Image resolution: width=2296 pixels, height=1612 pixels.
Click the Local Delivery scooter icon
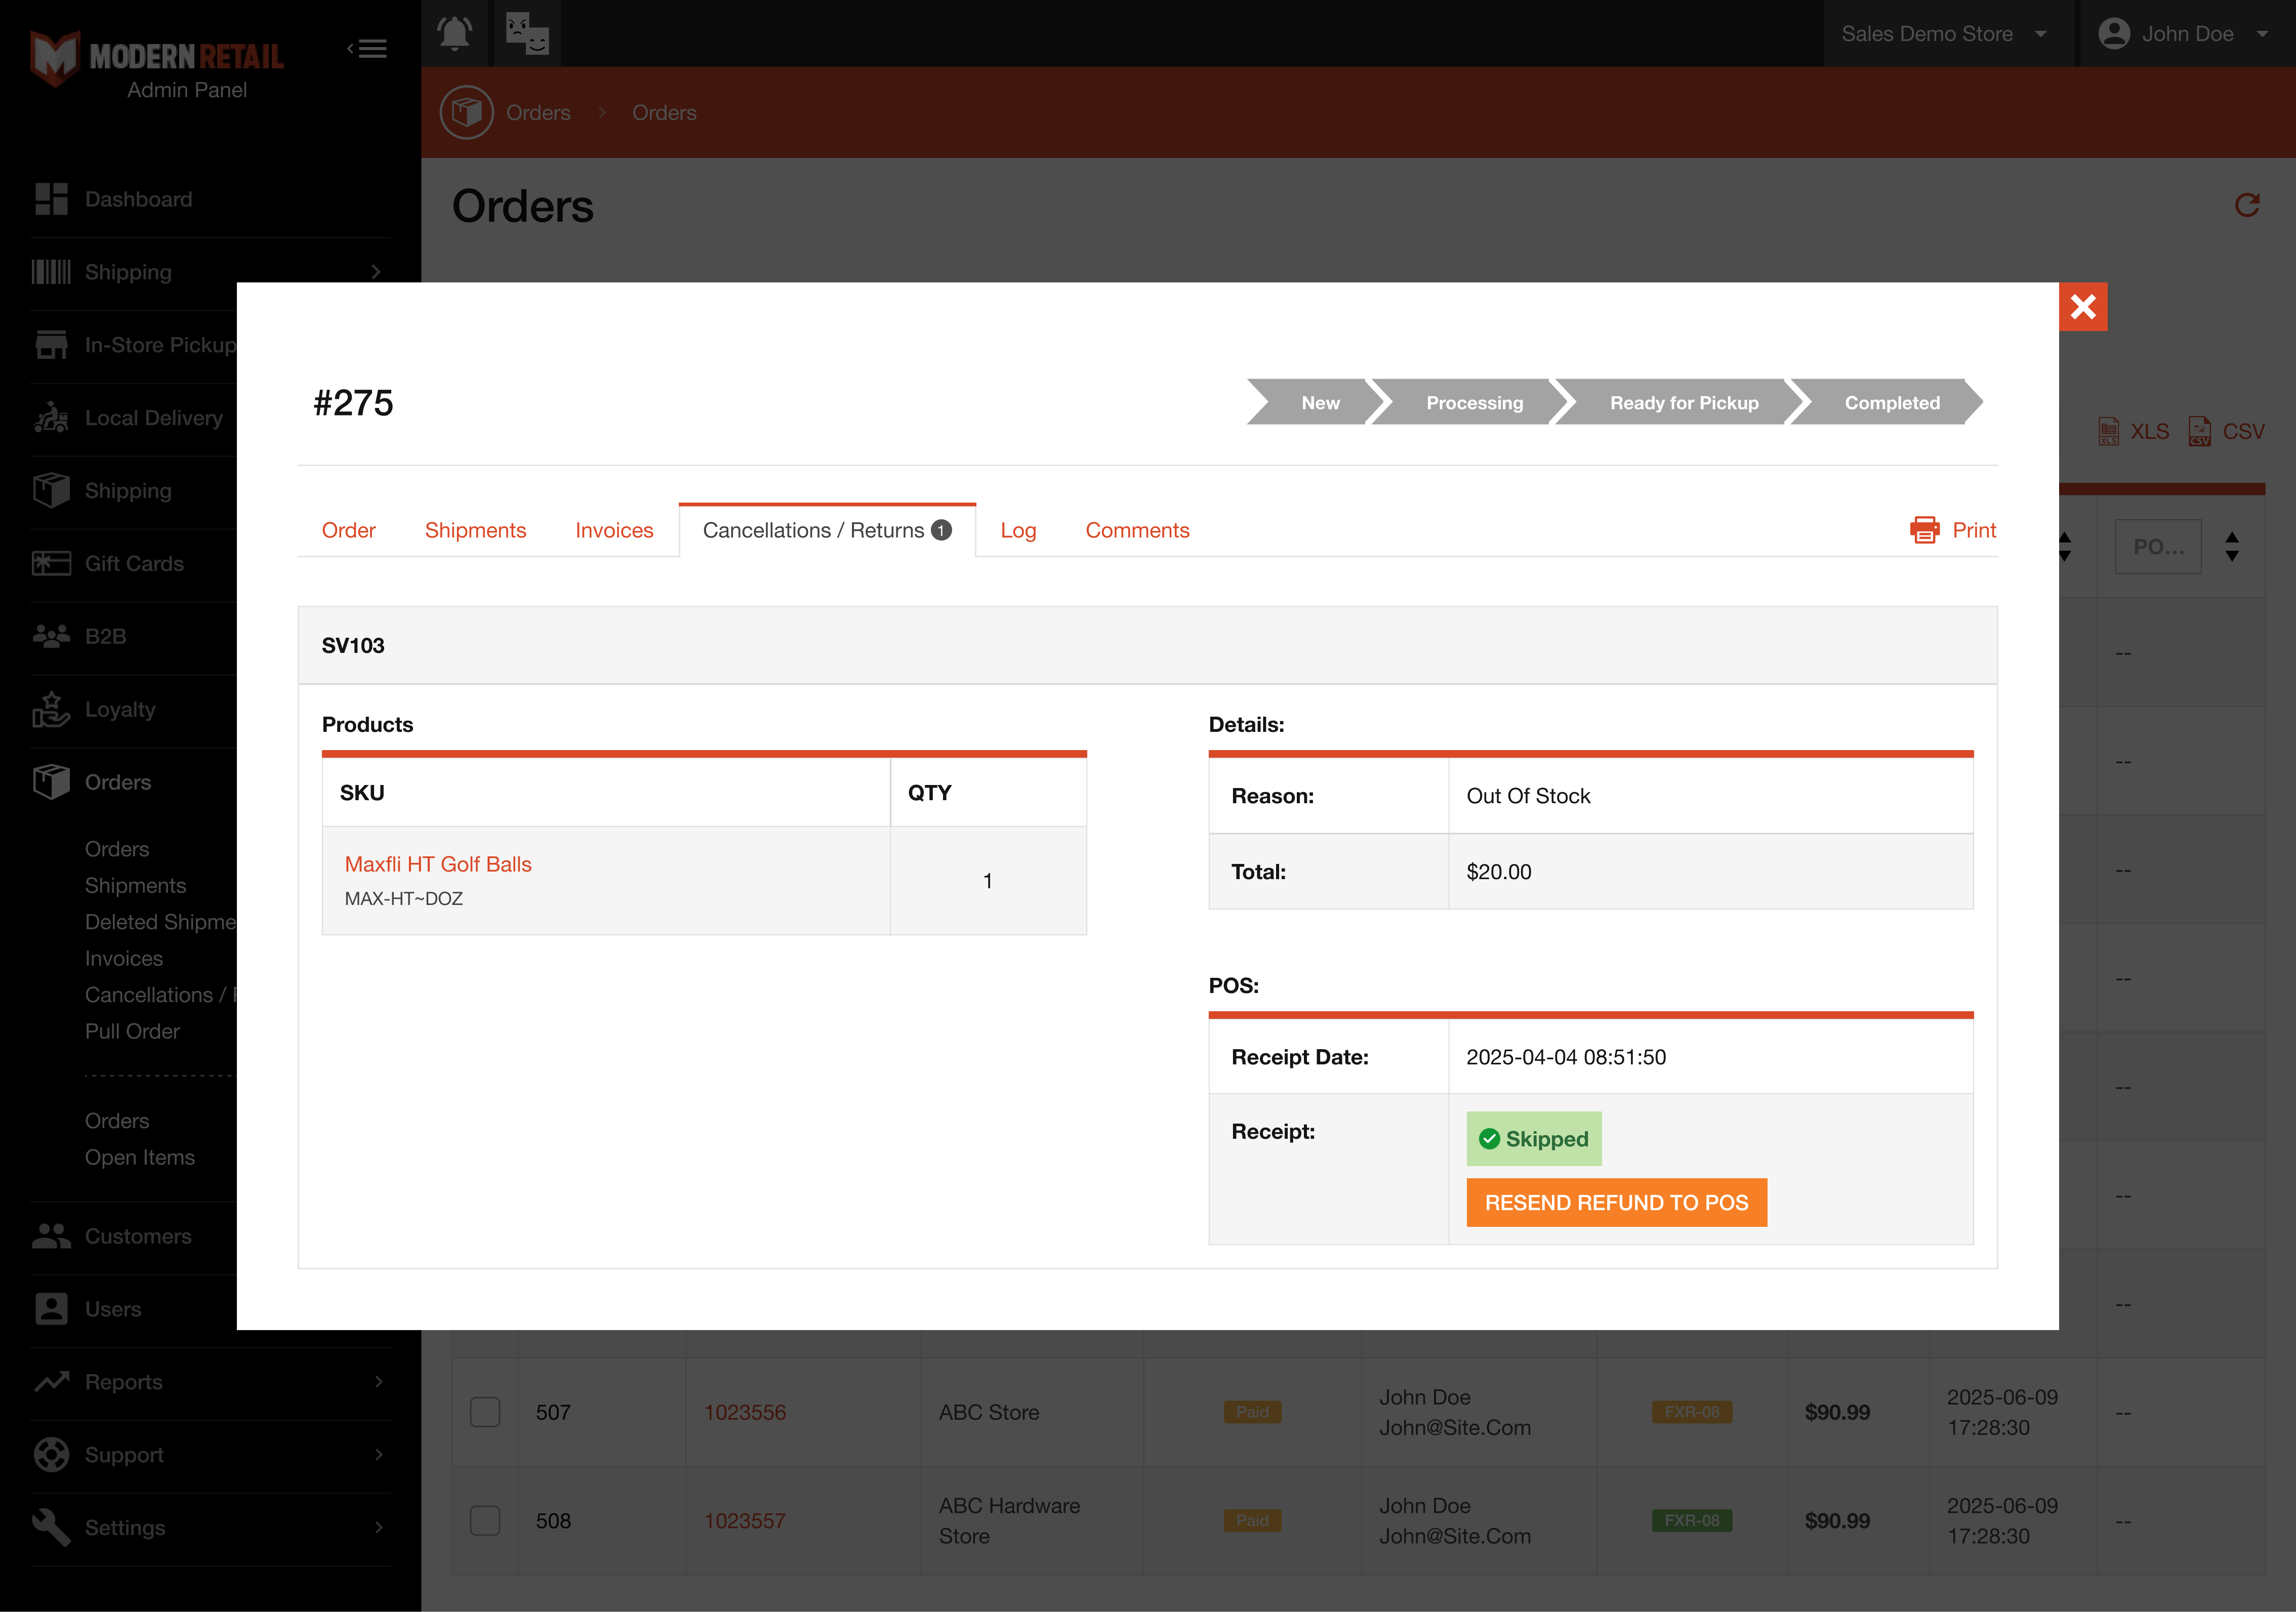(51, 418)
